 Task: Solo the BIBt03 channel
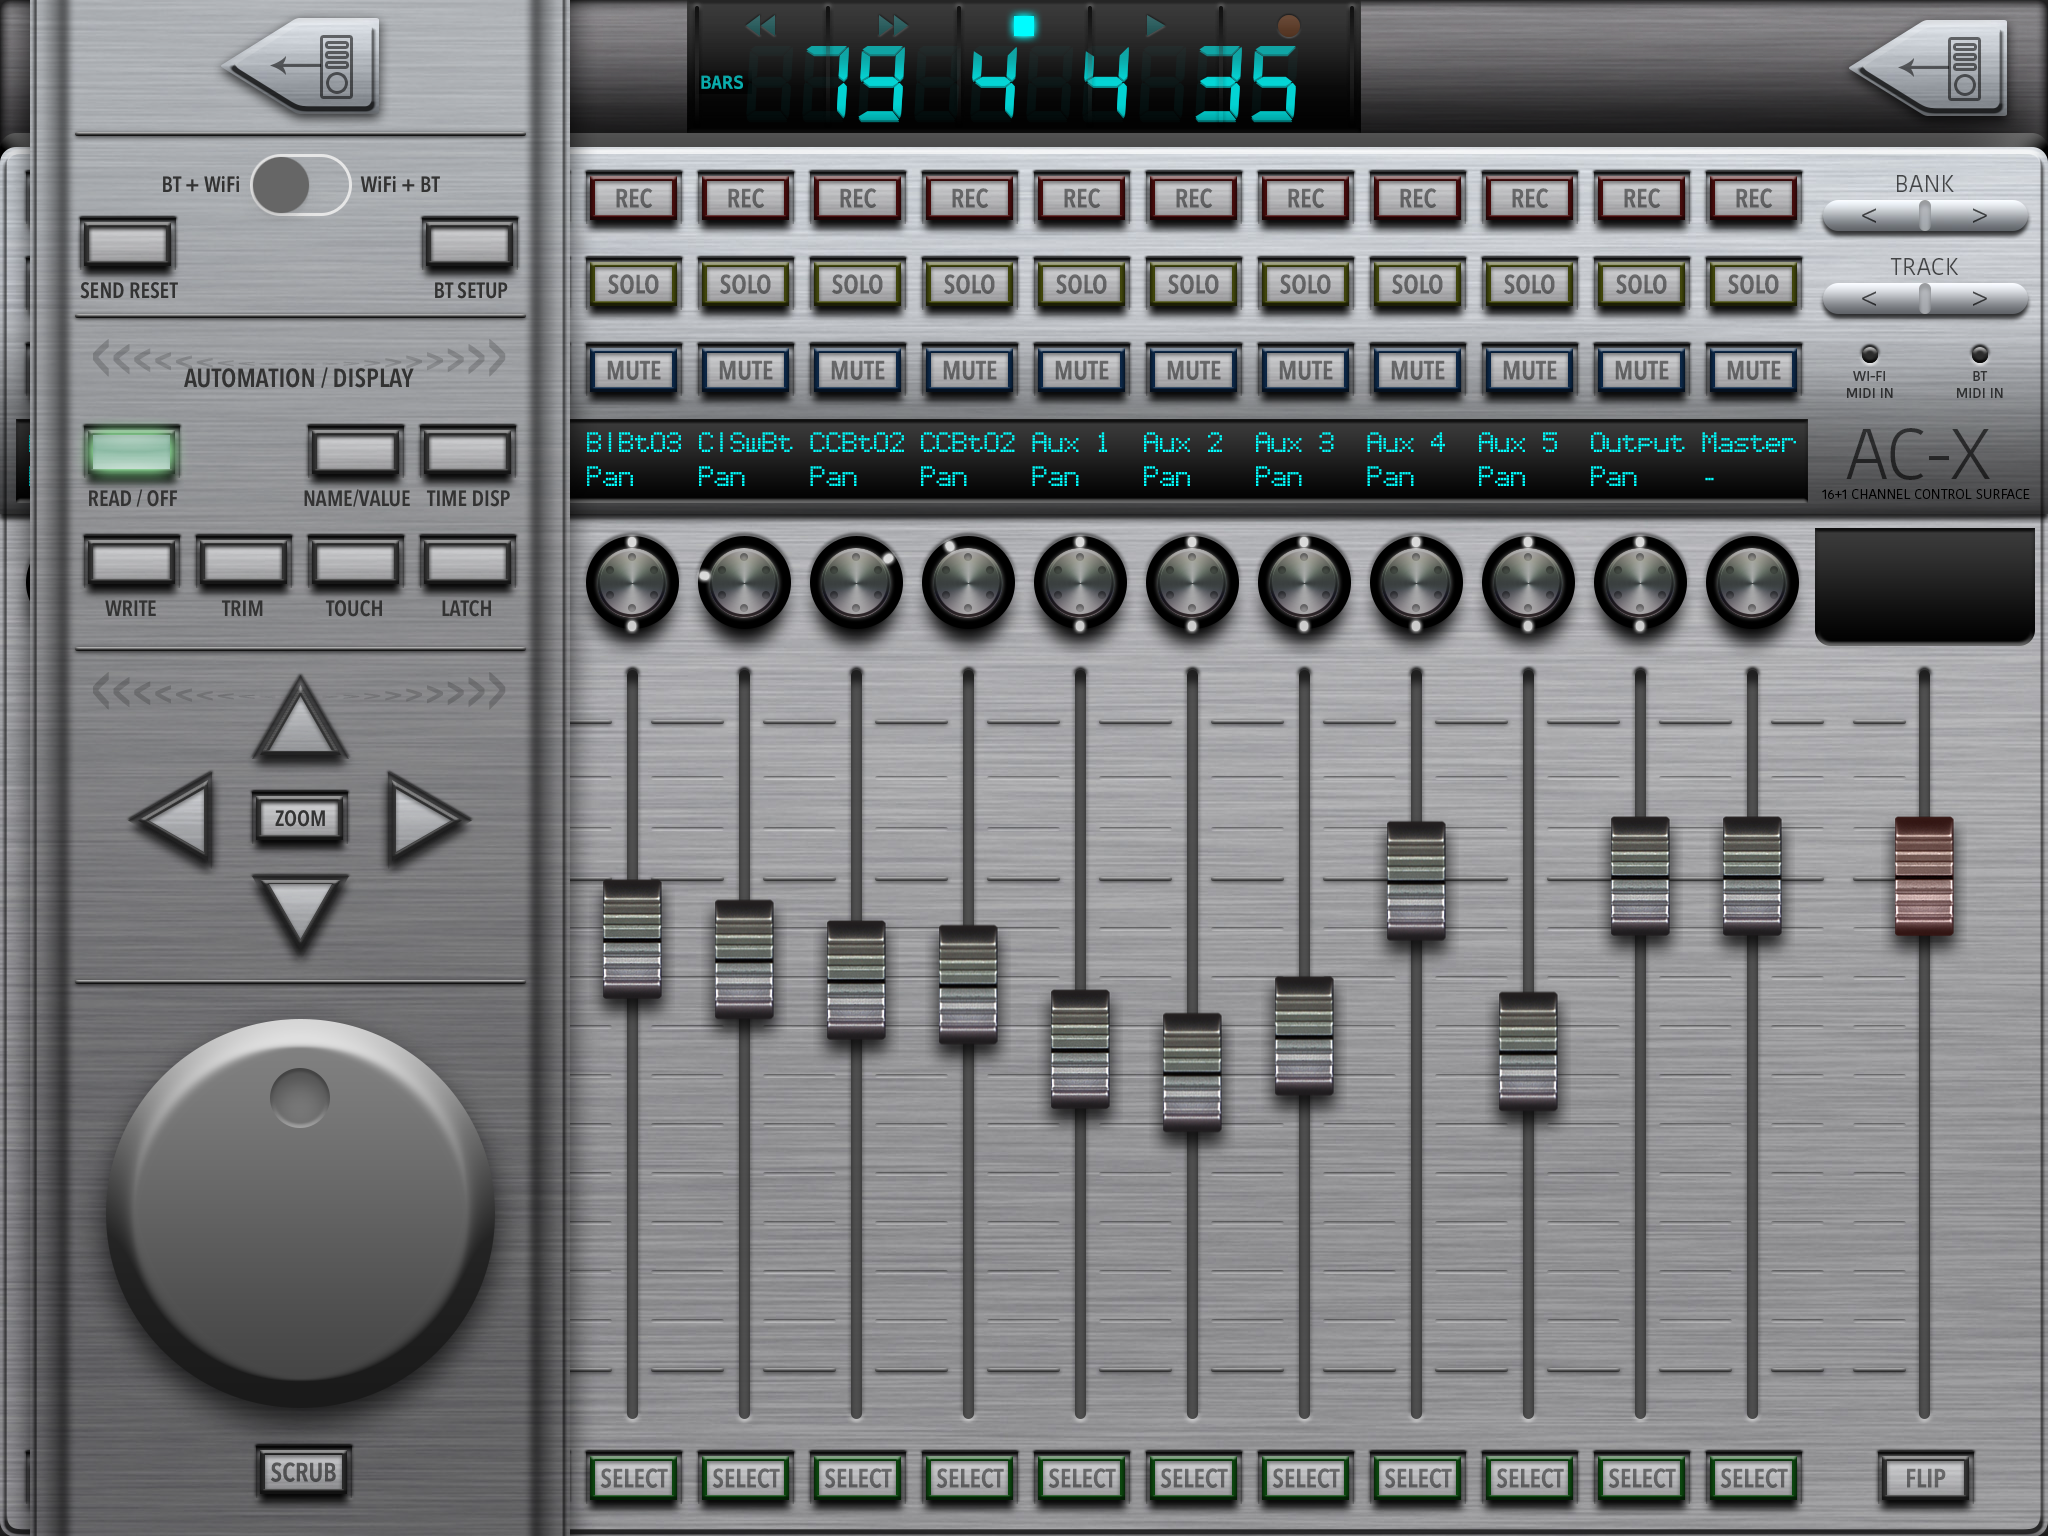(x=633, y=285)
